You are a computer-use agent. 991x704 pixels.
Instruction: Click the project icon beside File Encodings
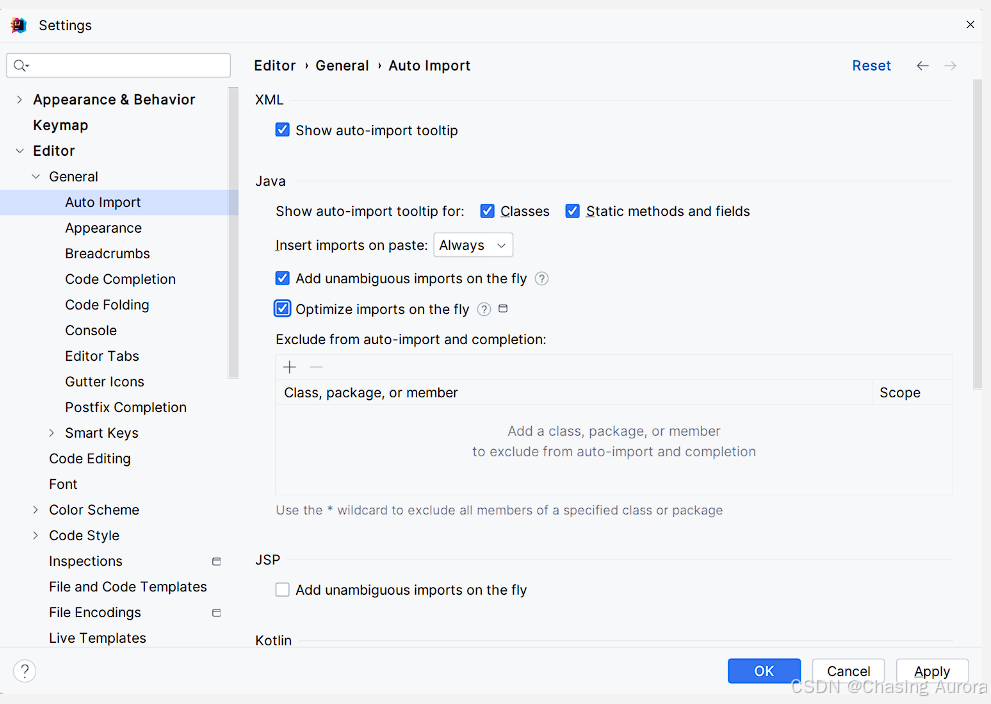[x=216, y=612]
